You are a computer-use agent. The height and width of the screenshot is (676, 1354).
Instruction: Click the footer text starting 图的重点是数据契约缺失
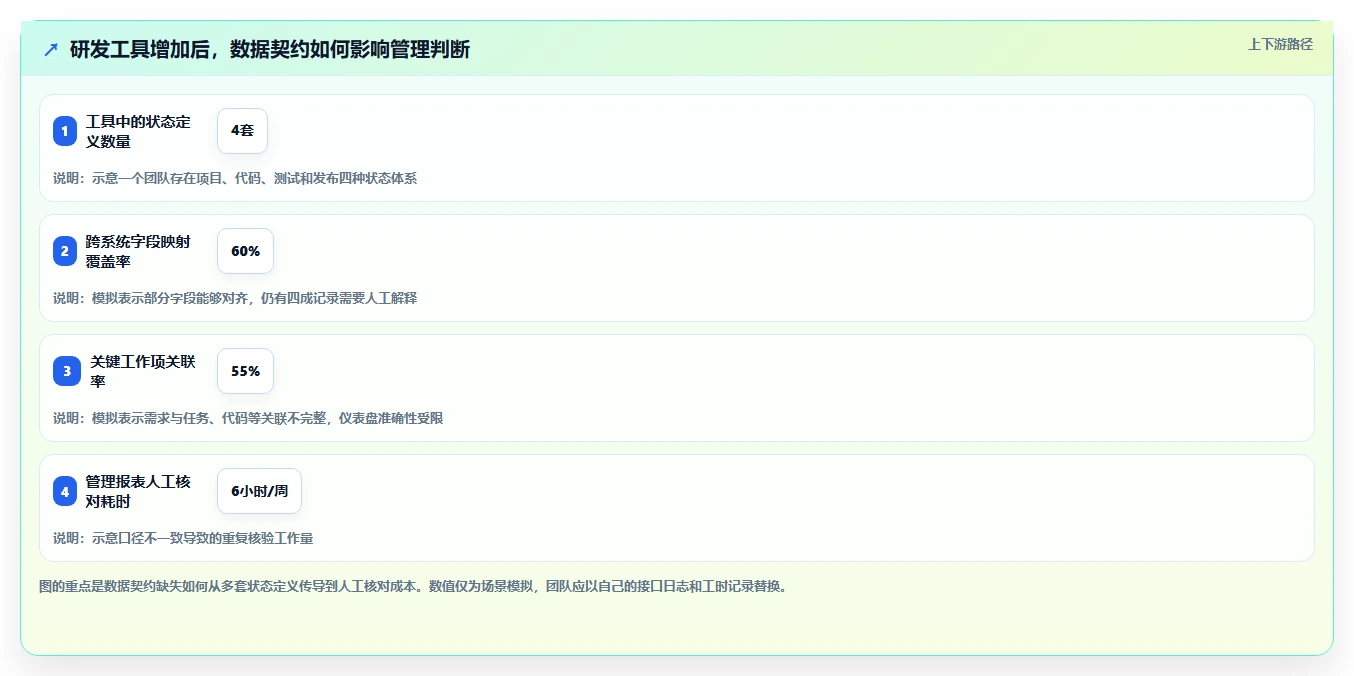413,586
